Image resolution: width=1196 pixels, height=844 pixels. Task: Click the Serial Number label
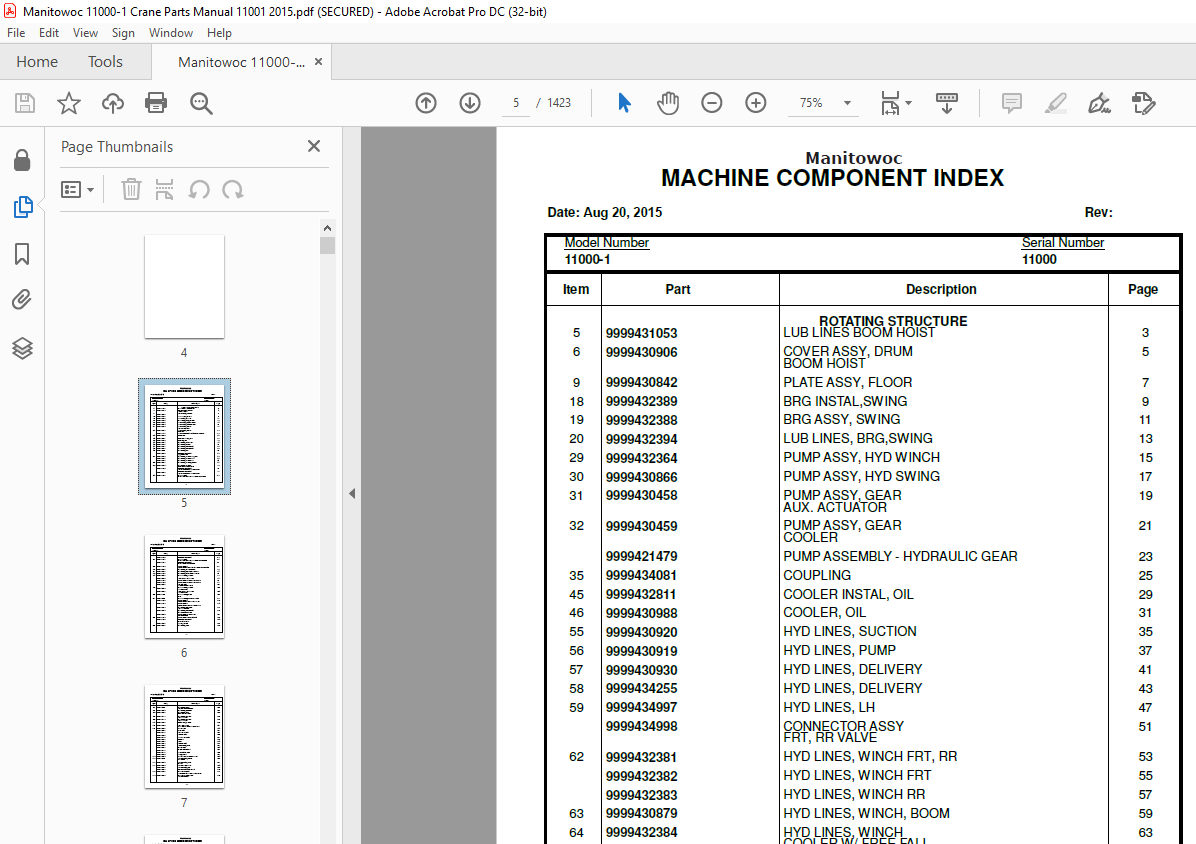click(x=1063, y=242)
